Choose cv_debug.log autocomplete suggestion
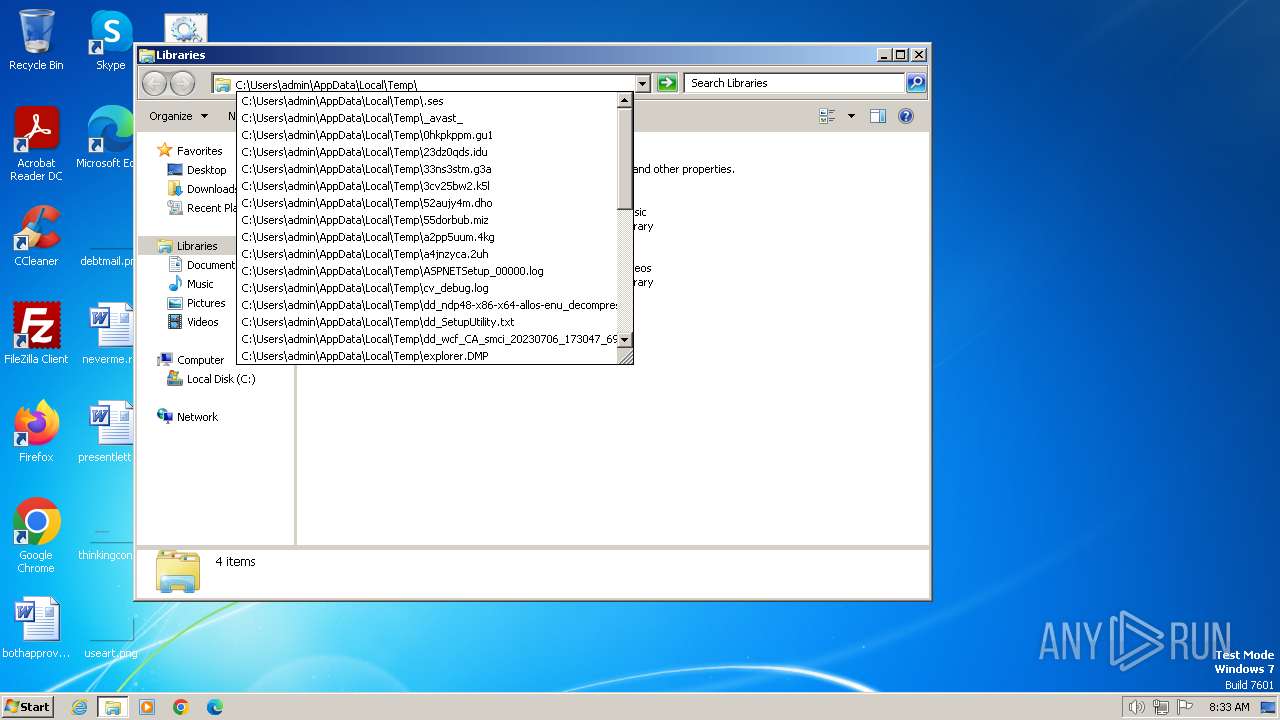 427,288
